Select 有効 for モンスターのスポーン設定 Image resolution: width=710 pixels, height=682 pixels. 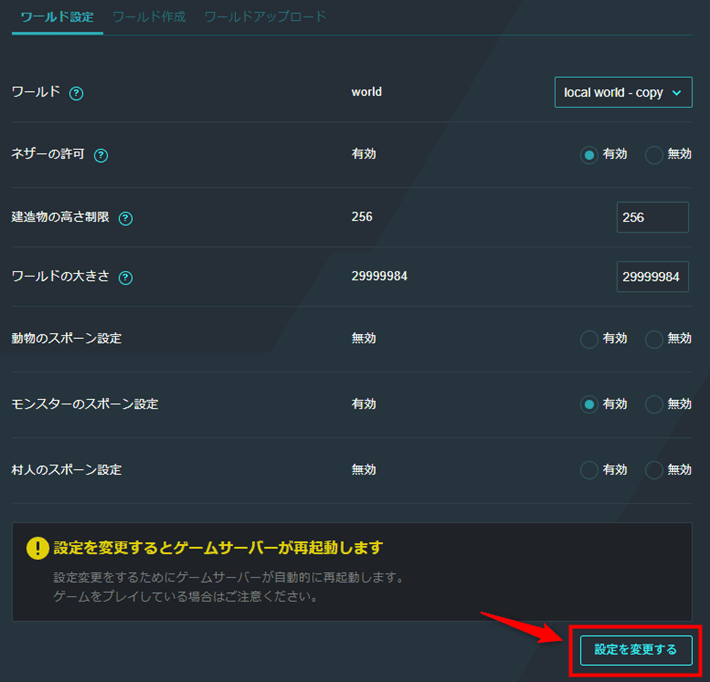[x=589, y=404]
